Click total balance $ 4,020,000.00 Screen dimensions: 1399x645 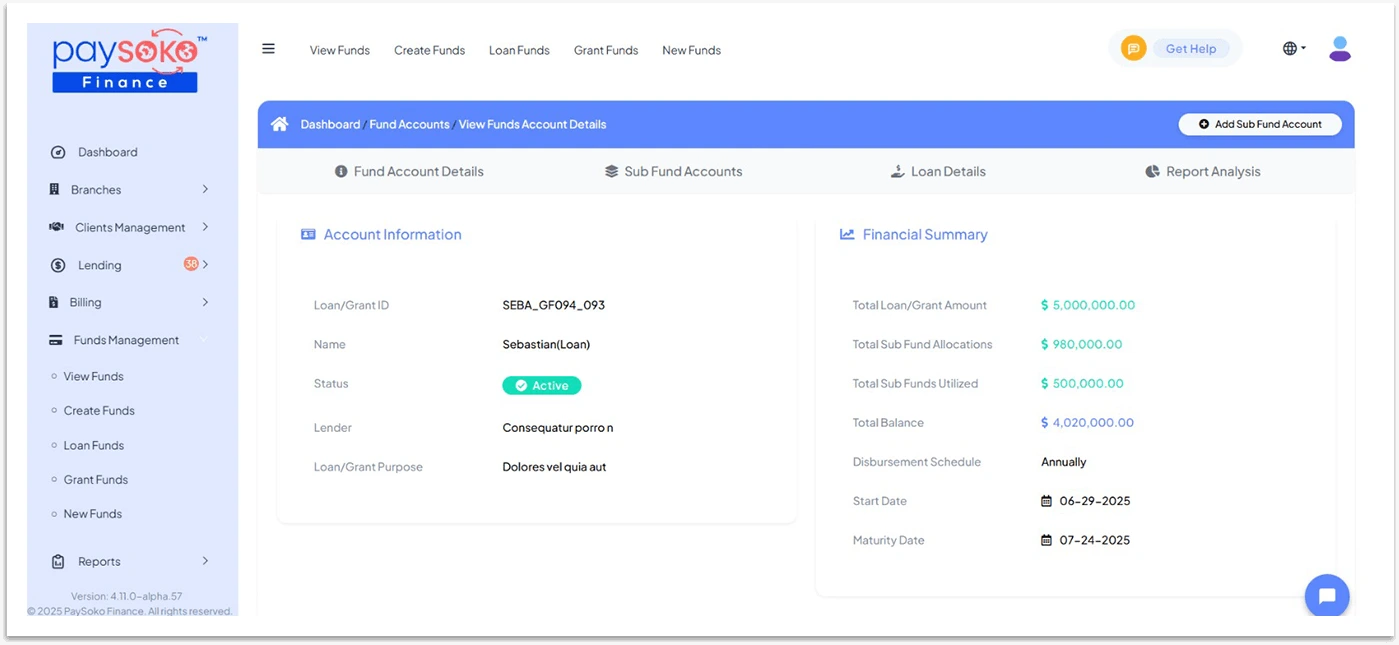coord(1087,422)
